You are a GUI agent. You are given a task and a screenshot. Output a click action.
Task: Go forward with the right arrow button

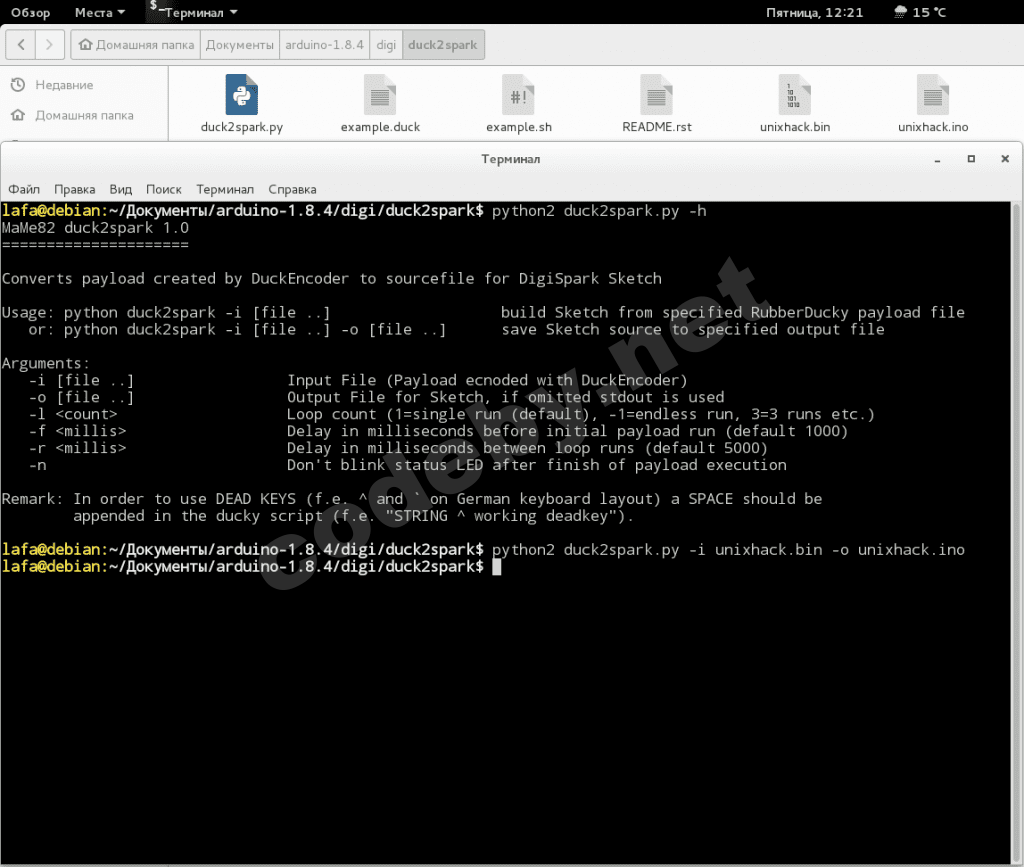pyautogui.click(x=52, y=45)
